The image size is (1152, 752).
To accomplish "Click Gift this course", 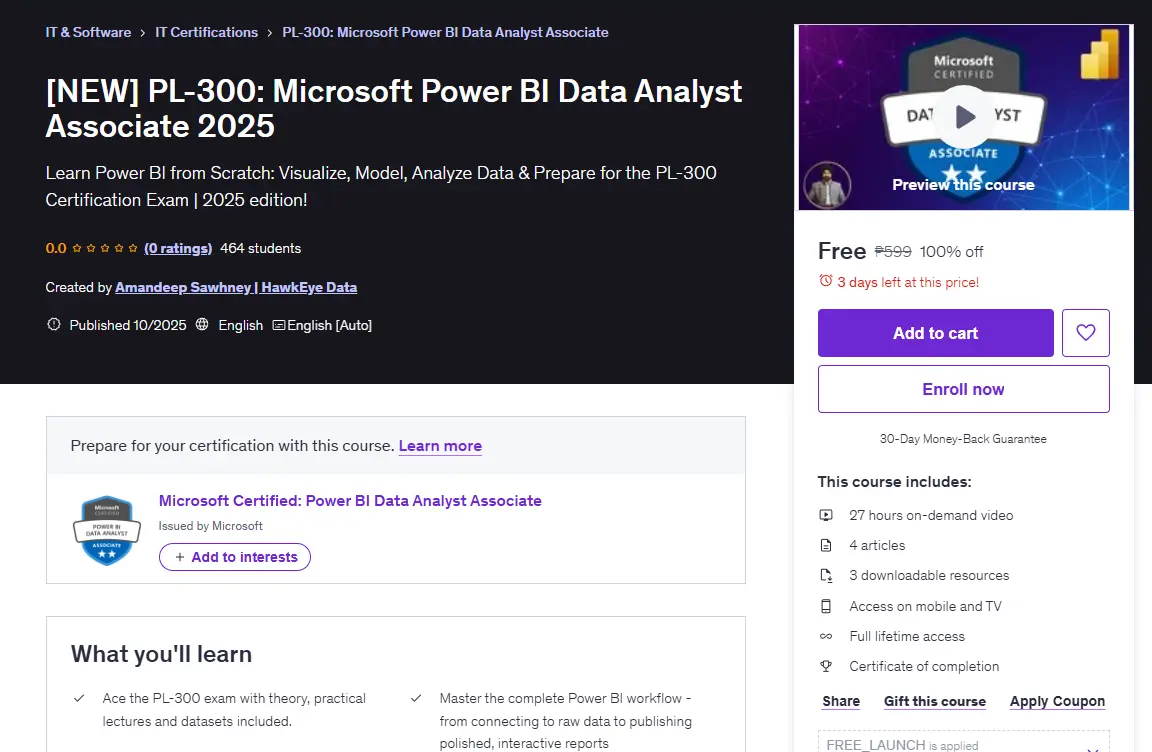I will pos(935,701).
